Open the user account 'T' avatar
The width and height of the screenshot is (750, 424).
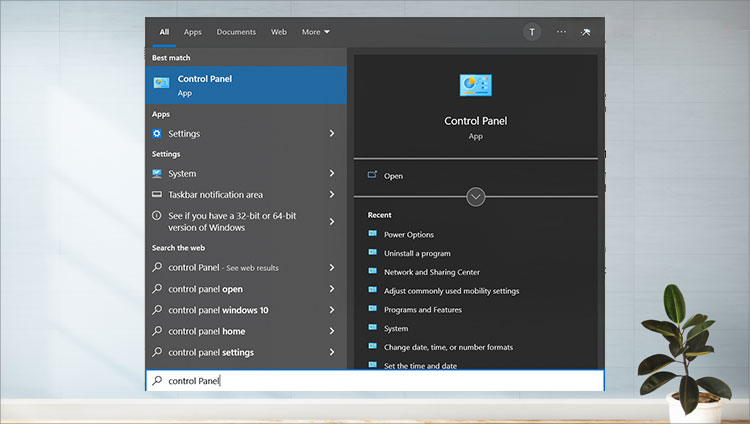(531, 32)
